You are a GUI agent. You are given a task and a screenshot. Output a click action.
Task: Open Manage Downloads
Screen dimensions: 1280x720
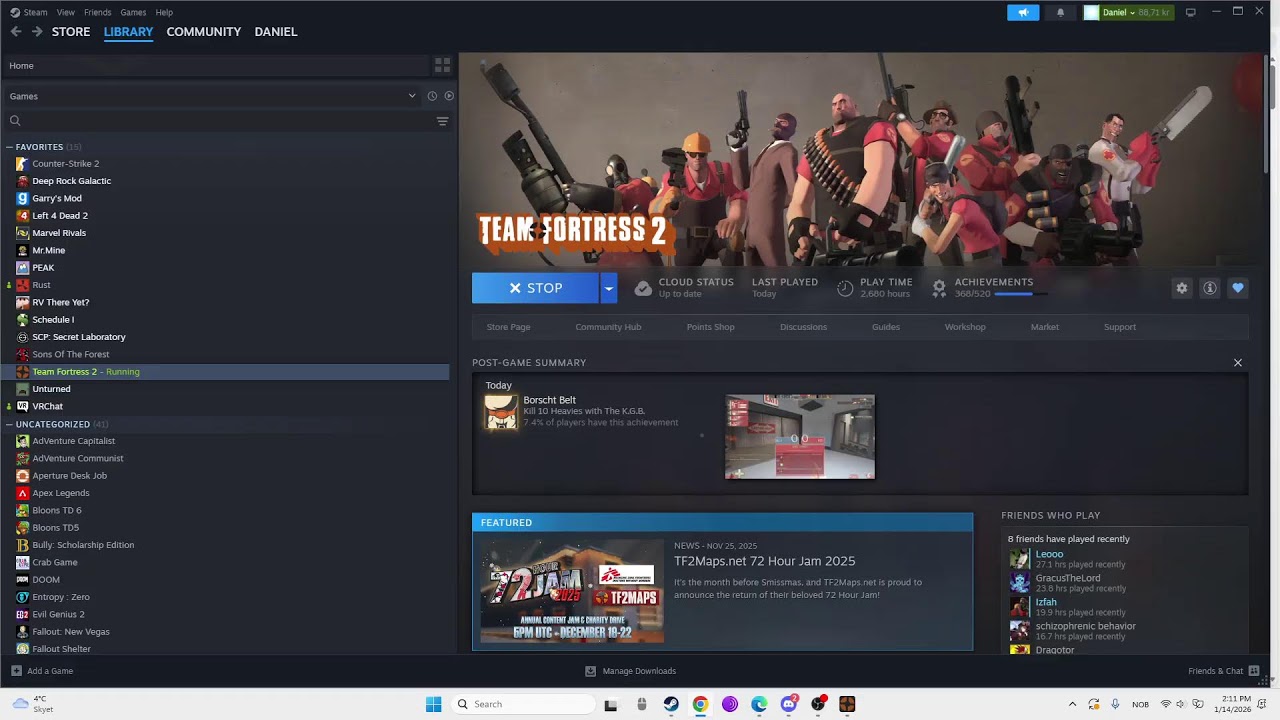[x=631, y=671]
